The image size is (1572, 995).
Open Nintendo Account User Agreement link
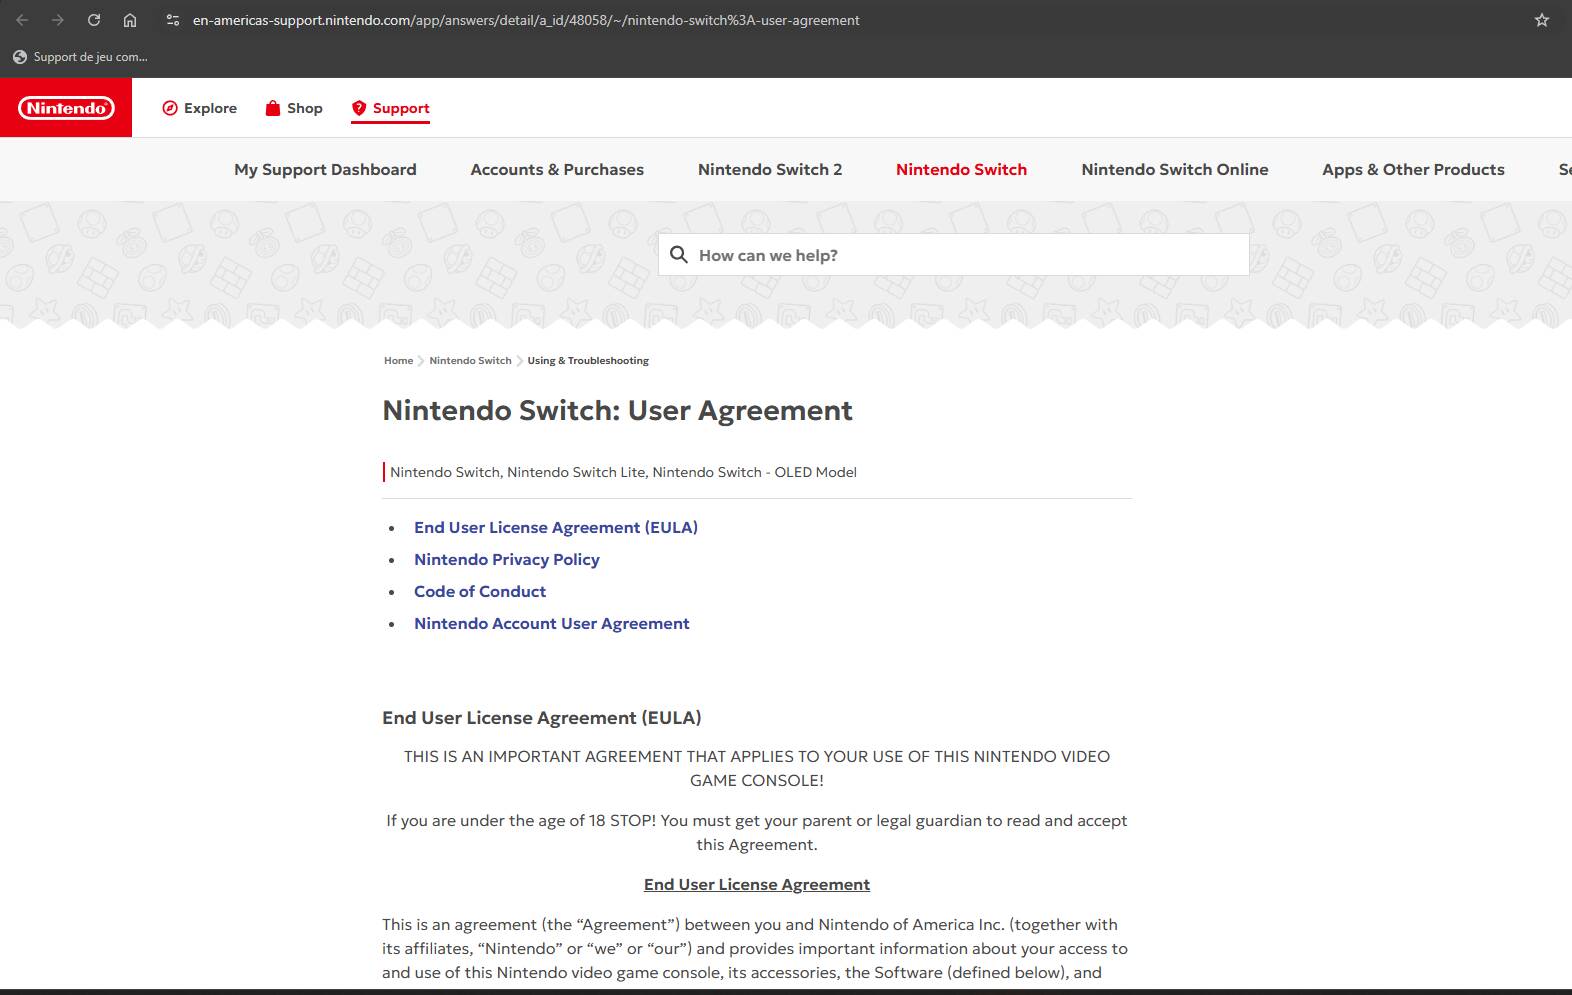[x=552, y=624]
